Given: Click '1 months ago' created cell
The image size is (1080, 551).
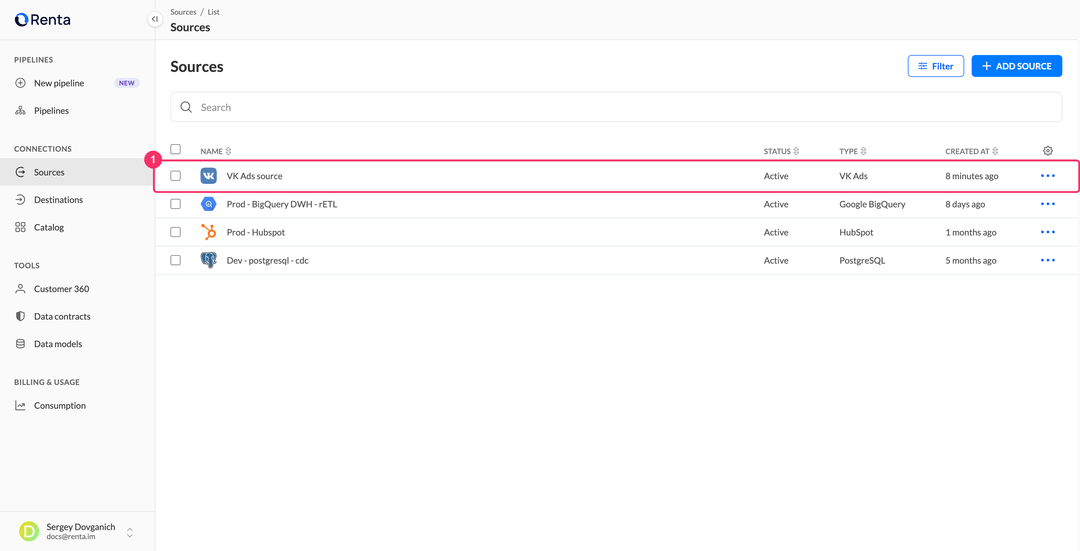Looking at the screenshot, I should click(970, 233).
